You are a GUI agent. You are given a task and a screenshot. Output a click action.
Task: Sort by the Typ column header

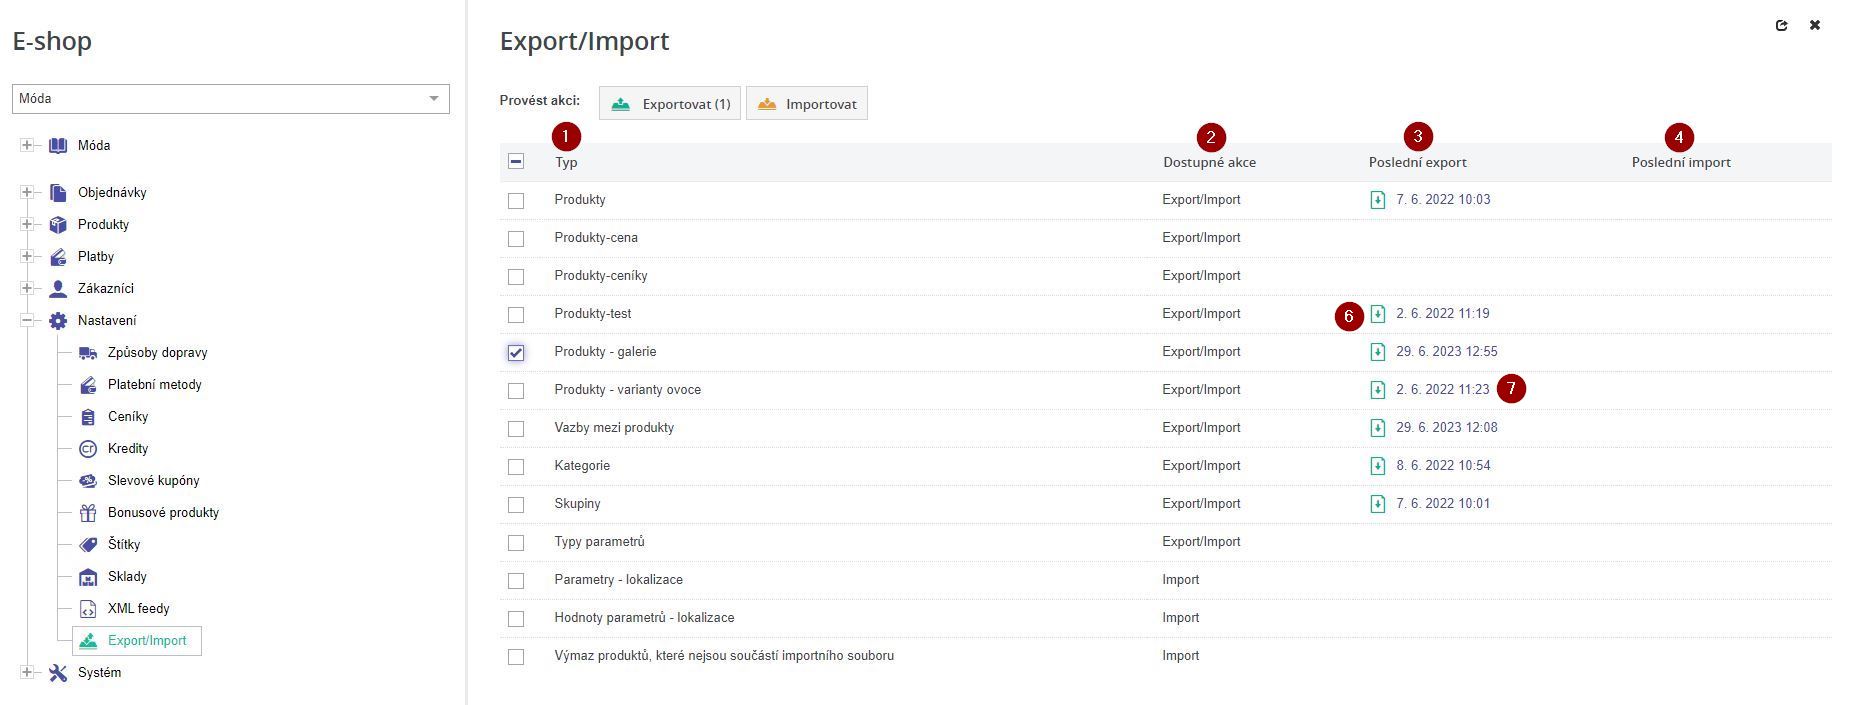pos(566,163)
